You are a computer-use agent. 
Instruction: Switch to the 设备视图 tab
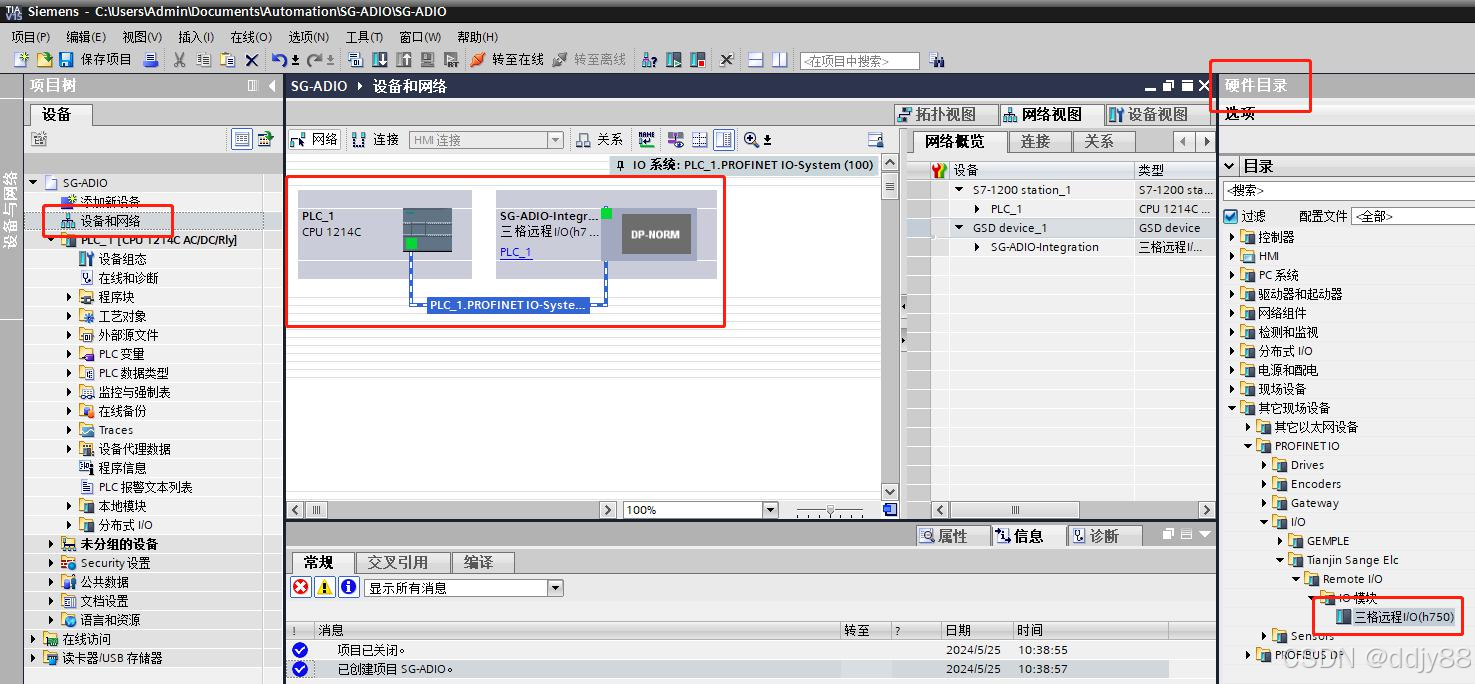point(1156,114)
